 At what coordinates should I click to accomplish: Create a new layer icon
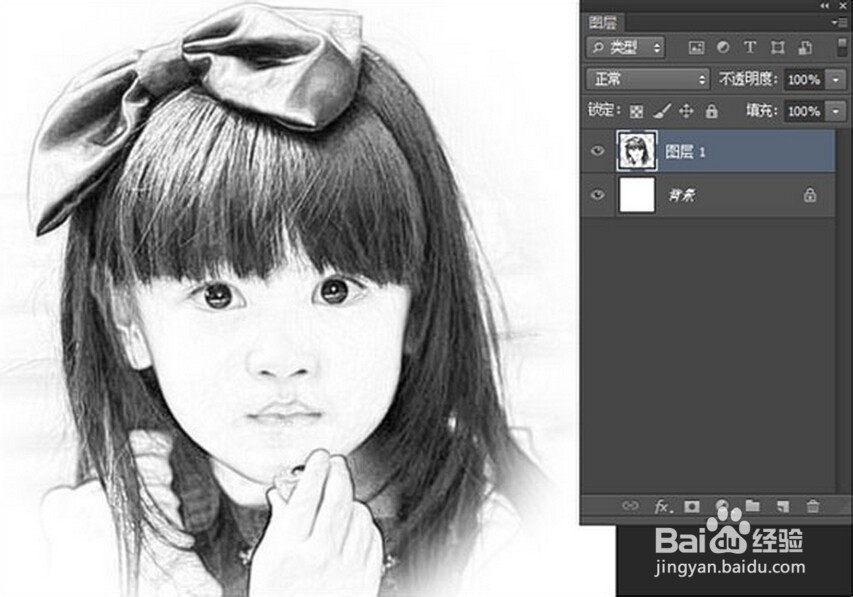pyautogui.click(x=782, y=507)
